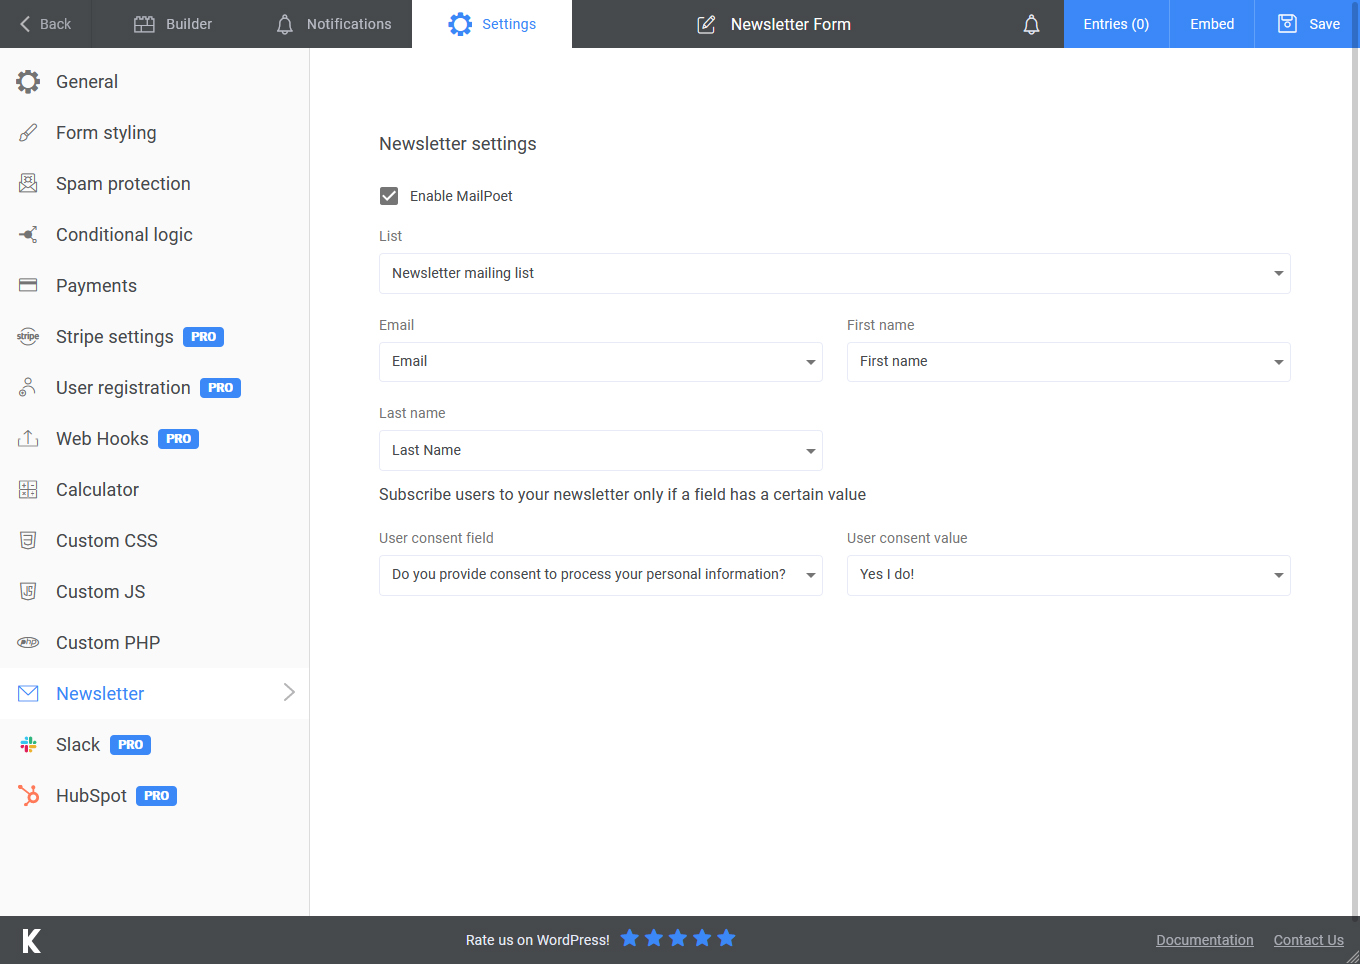Click the Web Hooks upload icon
This screenshot has height=964, width=1360.
coord(28,439)
